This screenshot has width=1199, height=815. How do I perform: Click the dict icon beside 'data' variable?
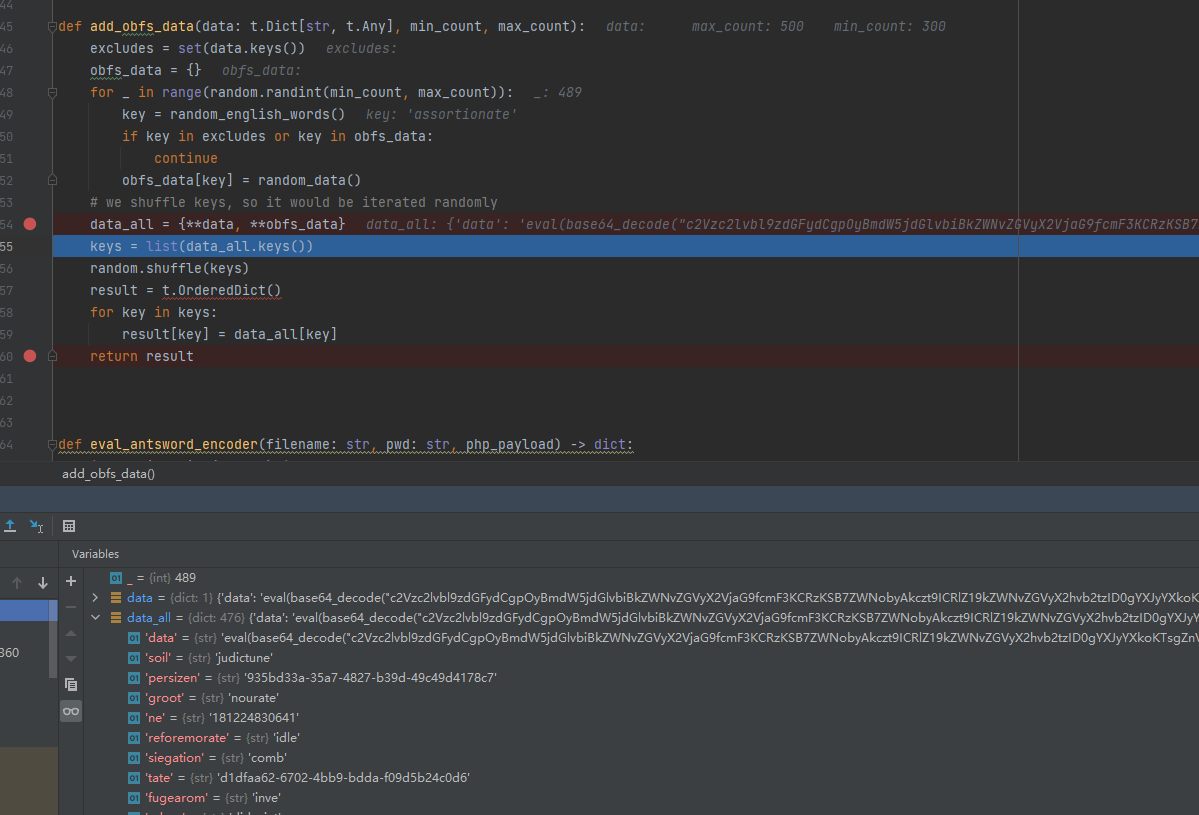(115, 598)
